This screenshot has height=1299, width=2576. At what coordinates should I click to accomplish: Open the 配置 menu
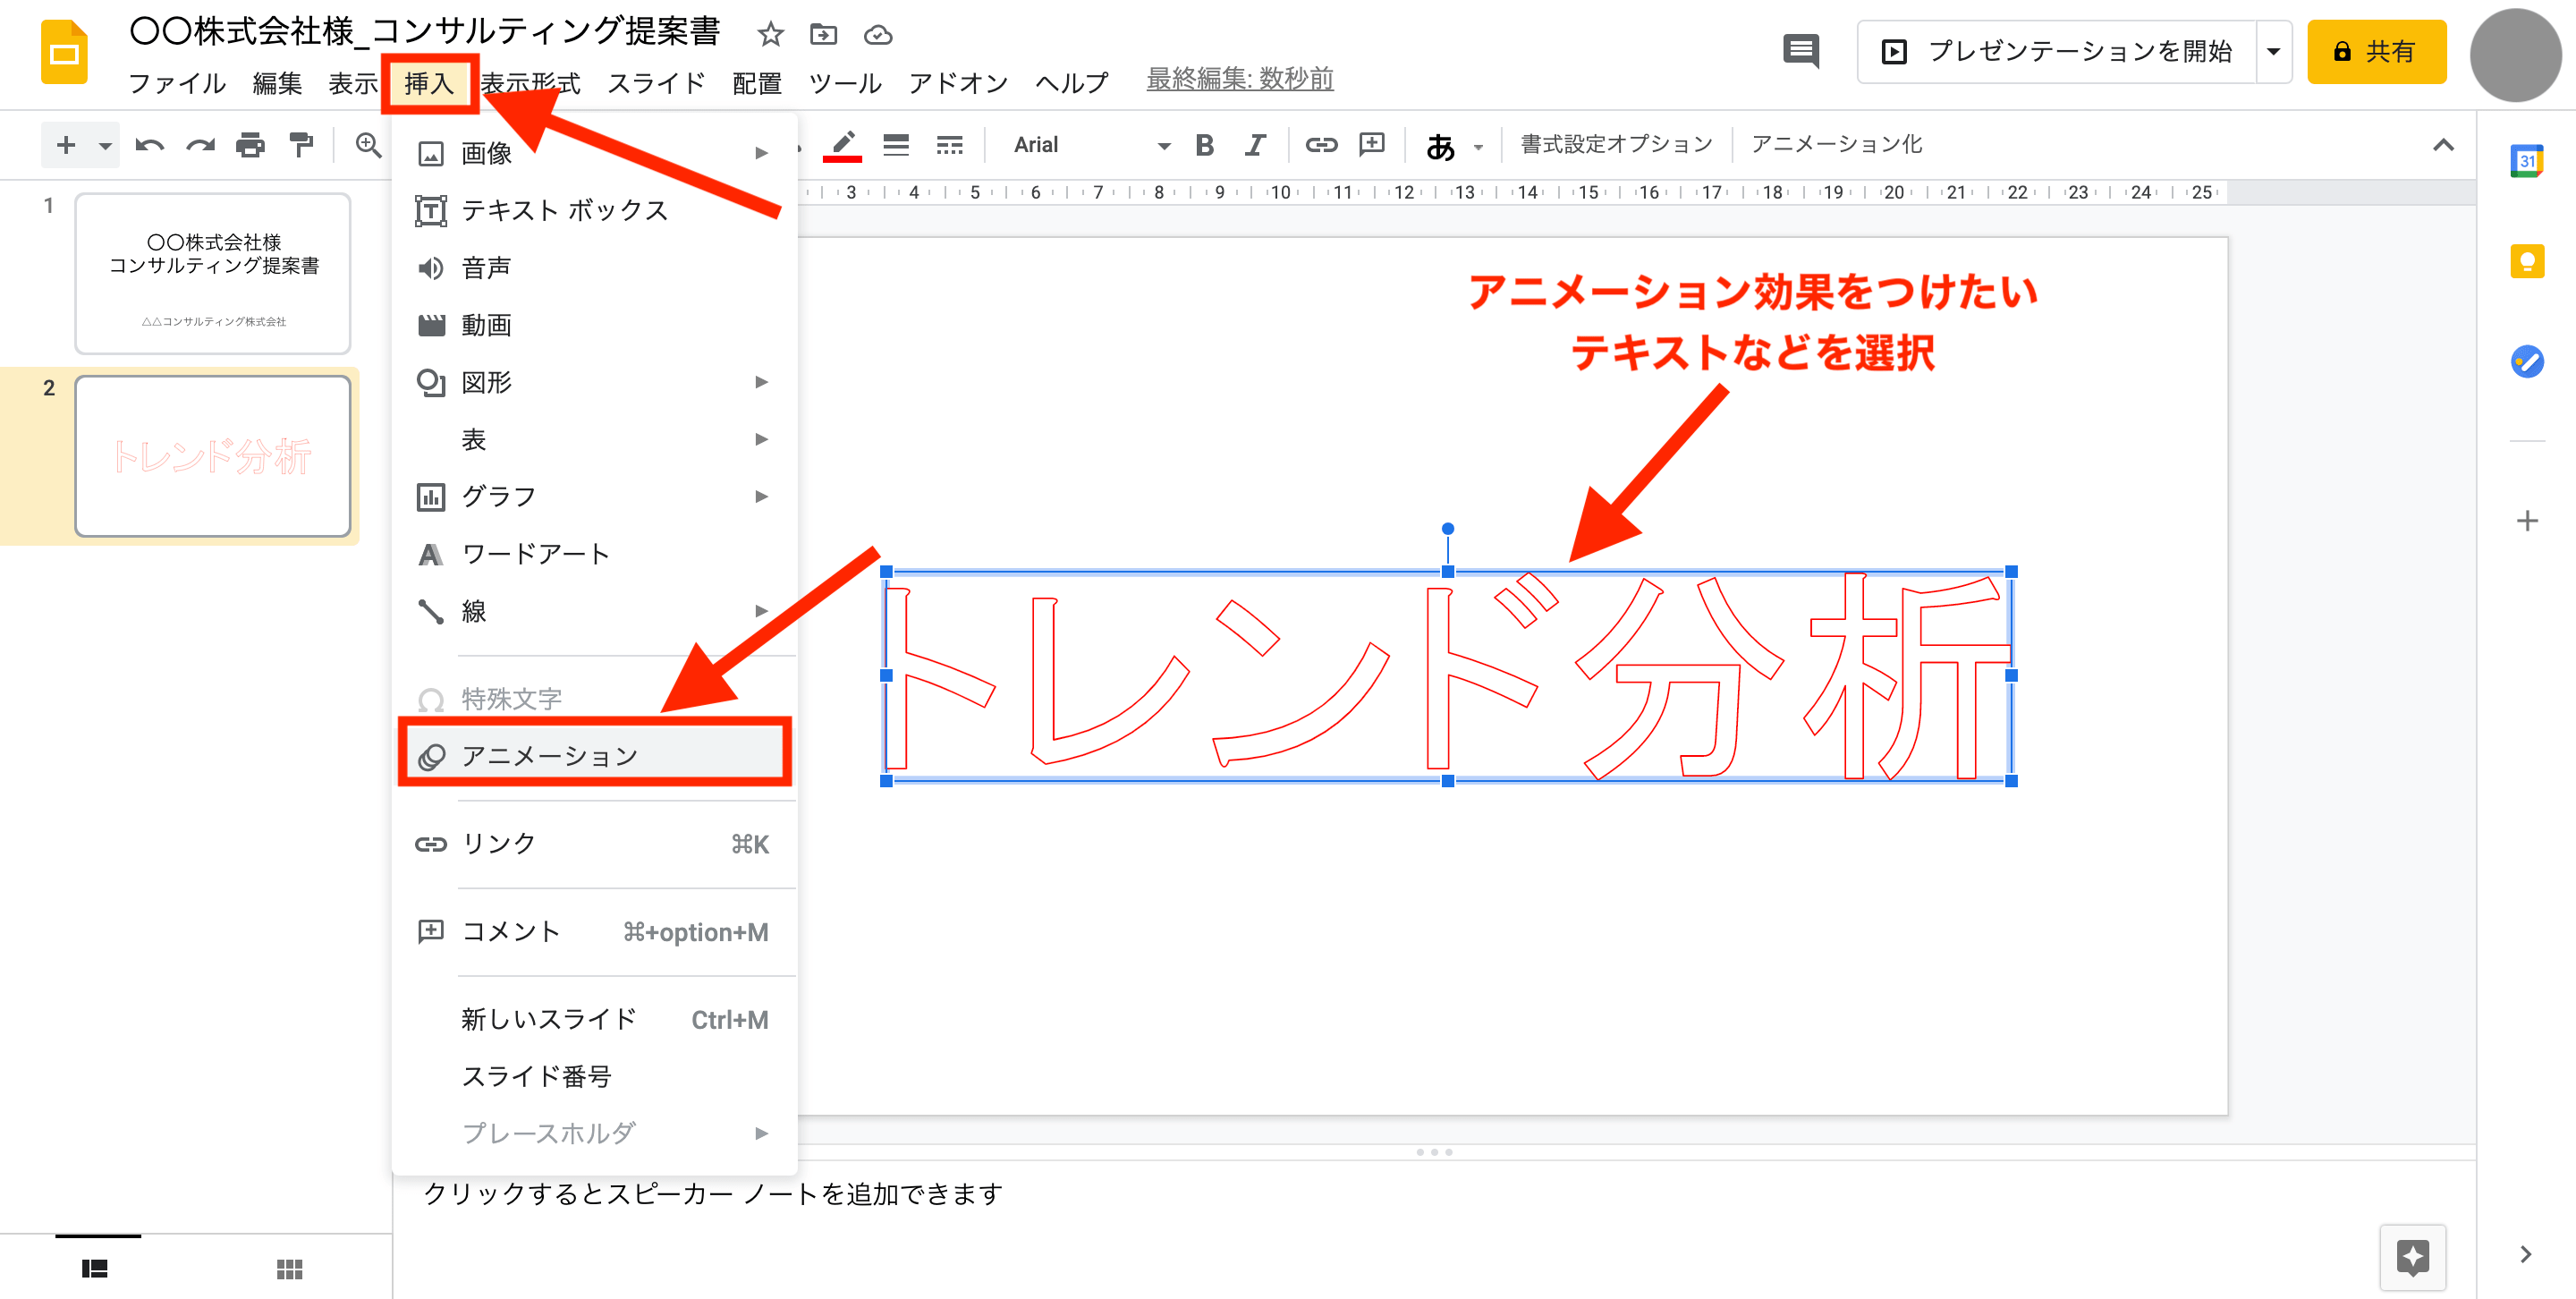point(757,82)
